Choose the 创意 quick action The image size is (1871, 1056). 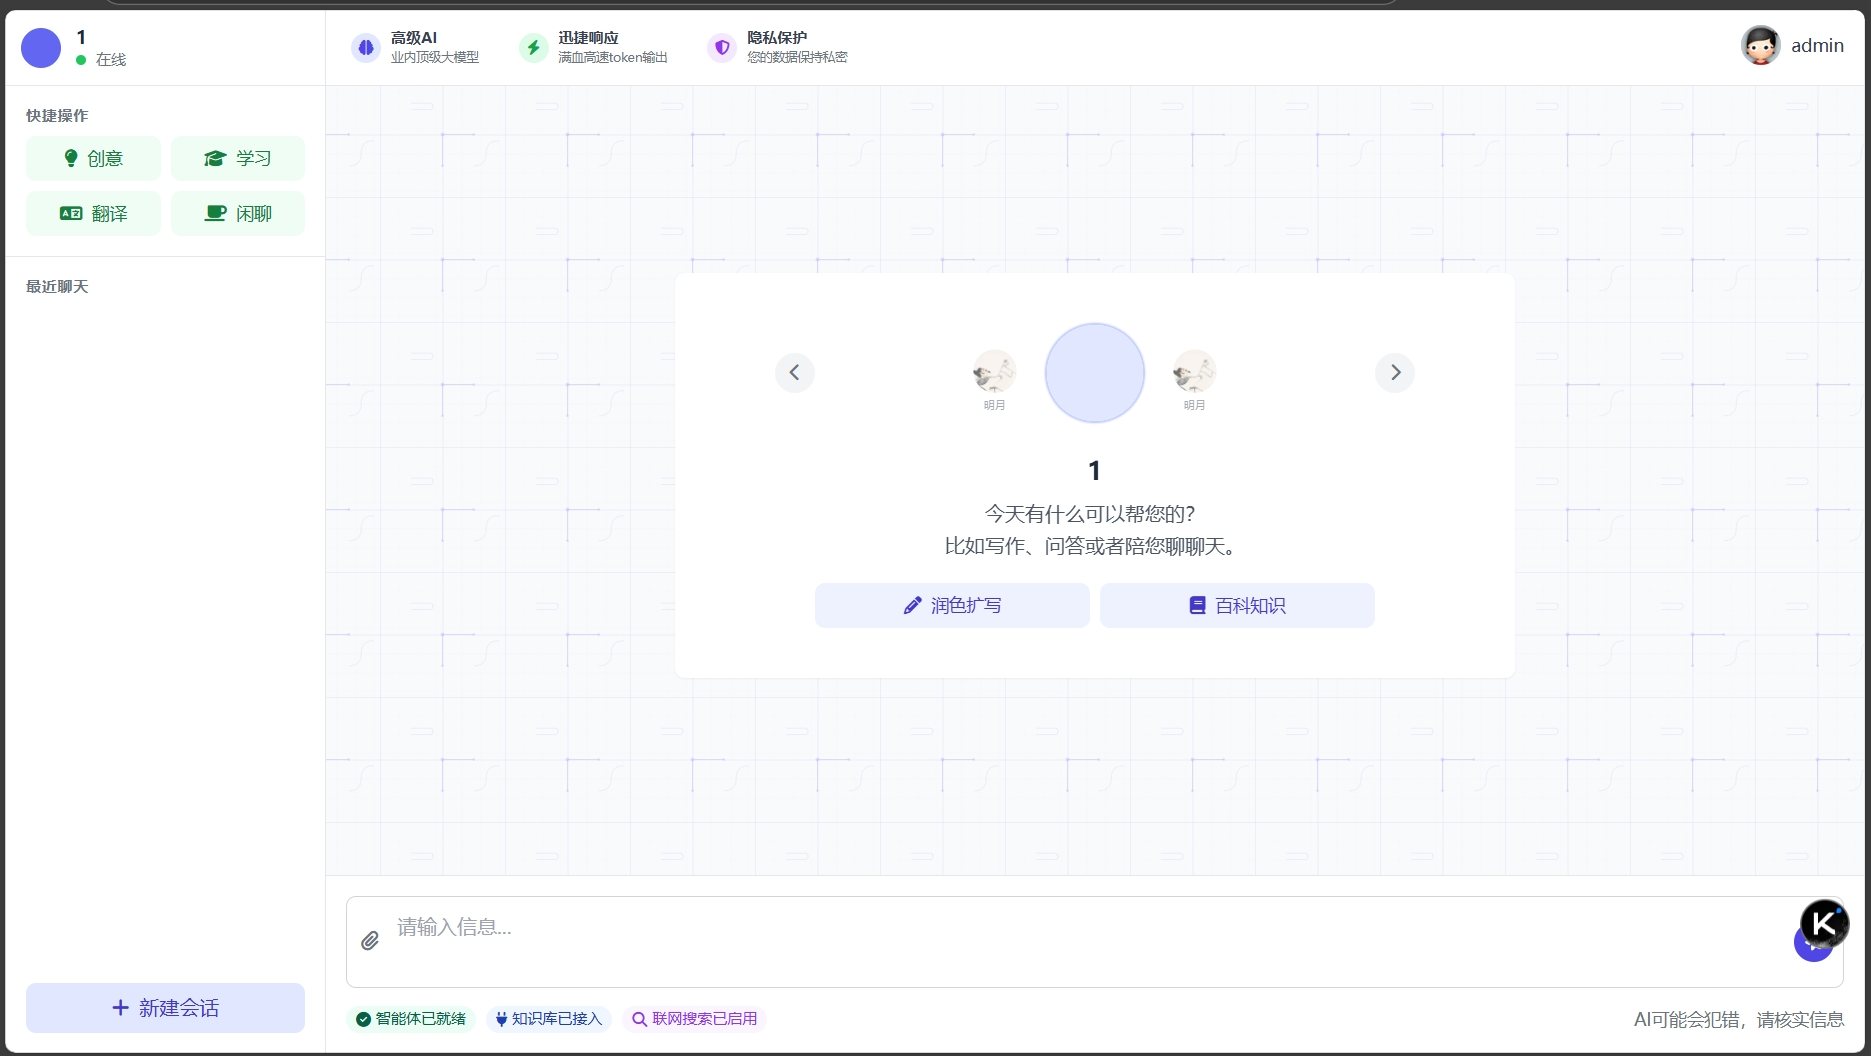pyautogui.click(x=93, y=158)
